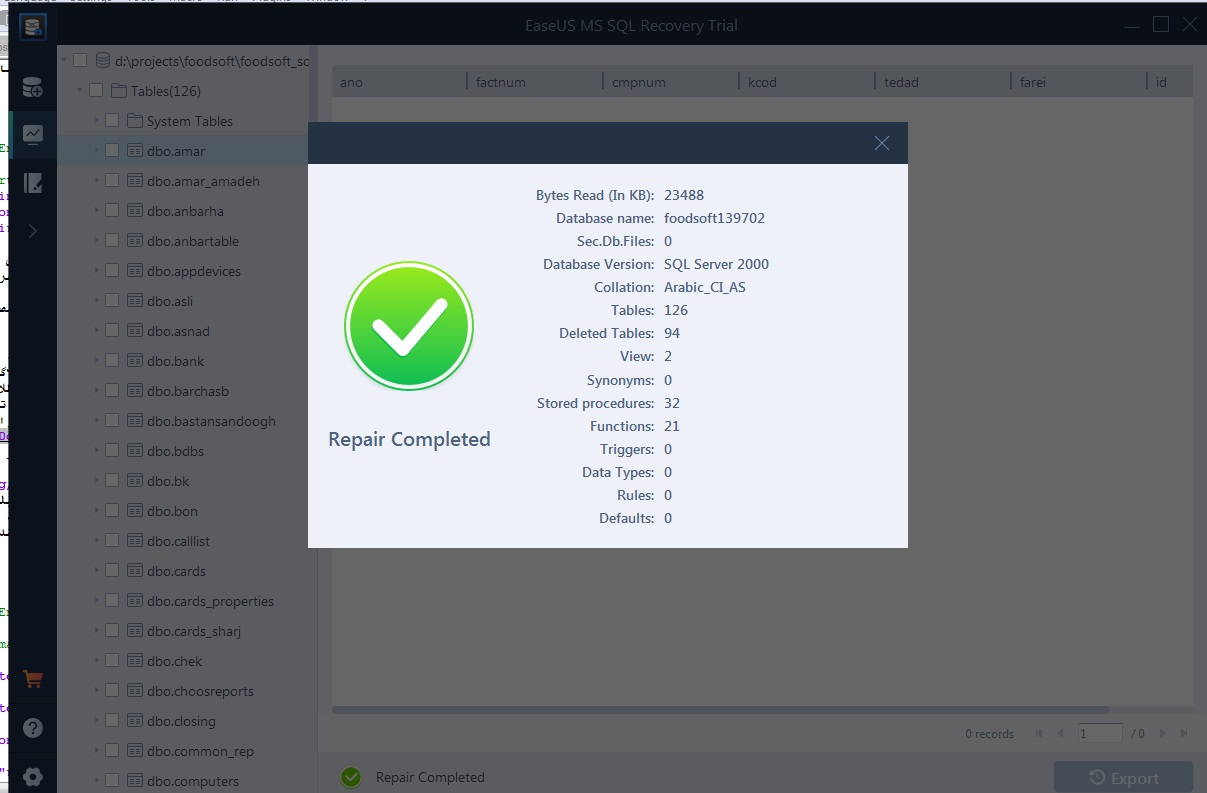Viewport: 1207px width, 793px height.
Task: Click the farei column header
Action: pyautogui.click(x=1079, y=82)
